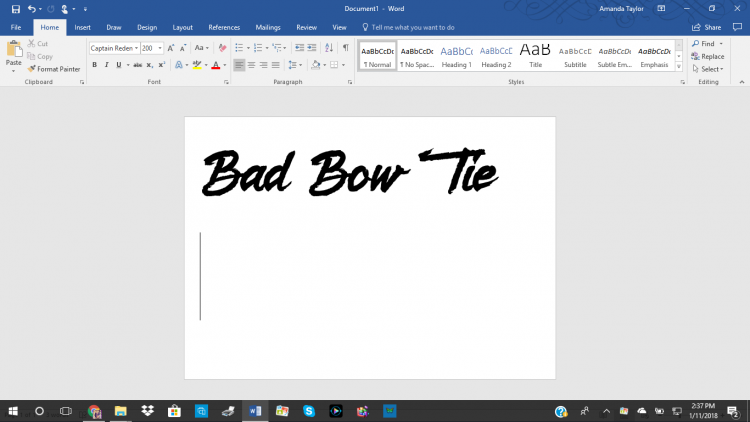Open the File tab

tap(16, 27)
